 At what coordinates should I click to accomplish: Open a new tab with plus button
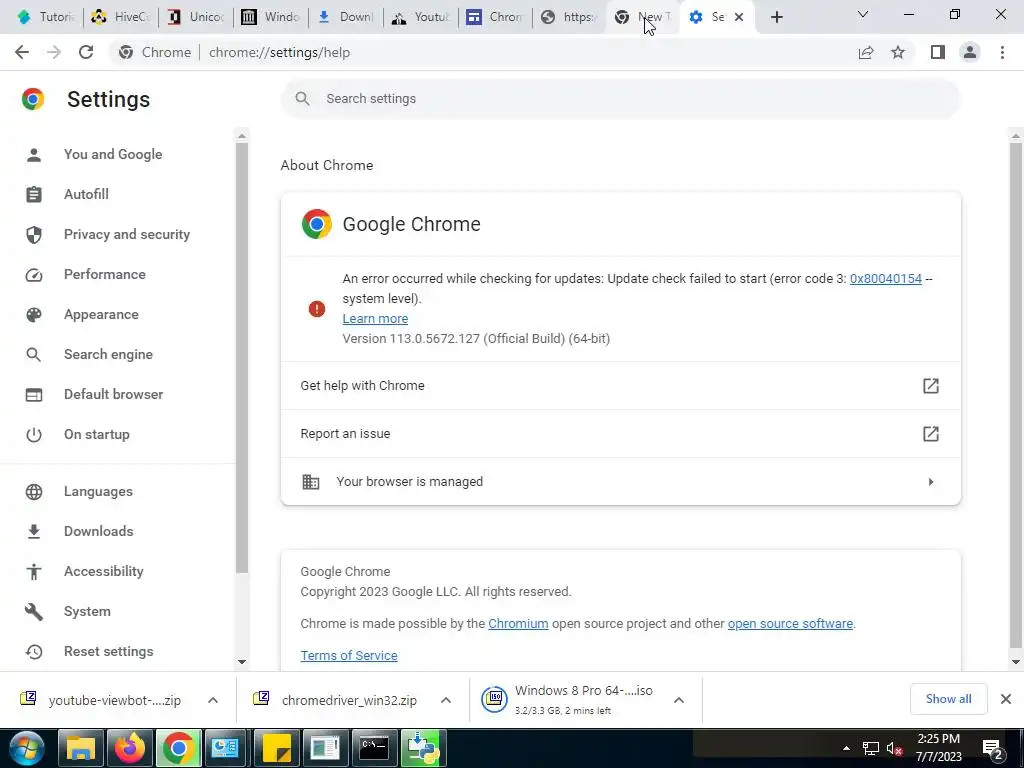[x=776, y=17]
